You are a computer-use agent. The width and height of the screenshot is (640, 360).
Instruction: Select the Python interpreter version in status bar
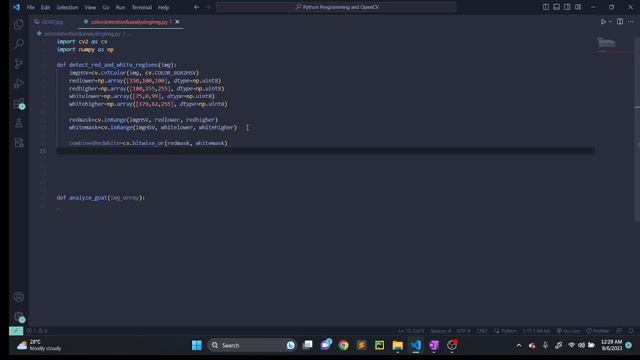pyautogui.click(x=536, y=331)
